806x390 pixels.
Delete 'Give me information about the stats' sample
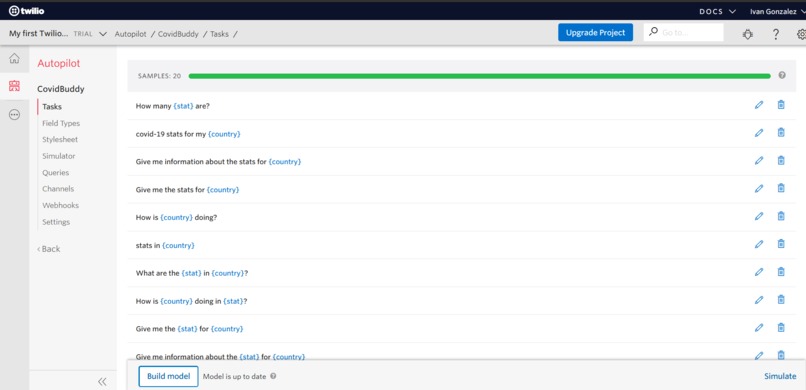[x=781, y=160]
